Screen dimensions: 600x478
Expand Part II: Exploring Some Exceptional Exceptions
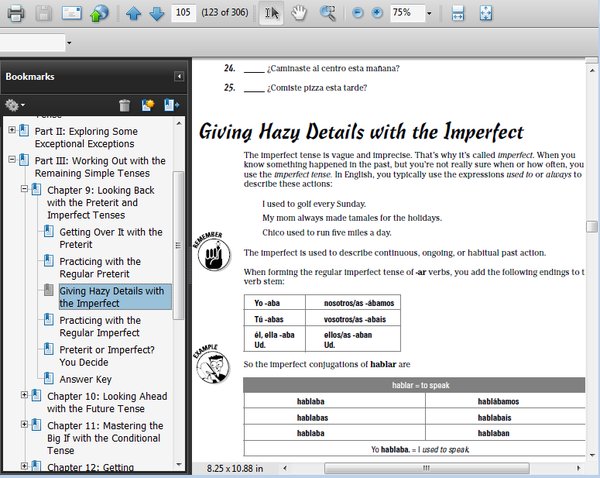[x=11, y=130]
